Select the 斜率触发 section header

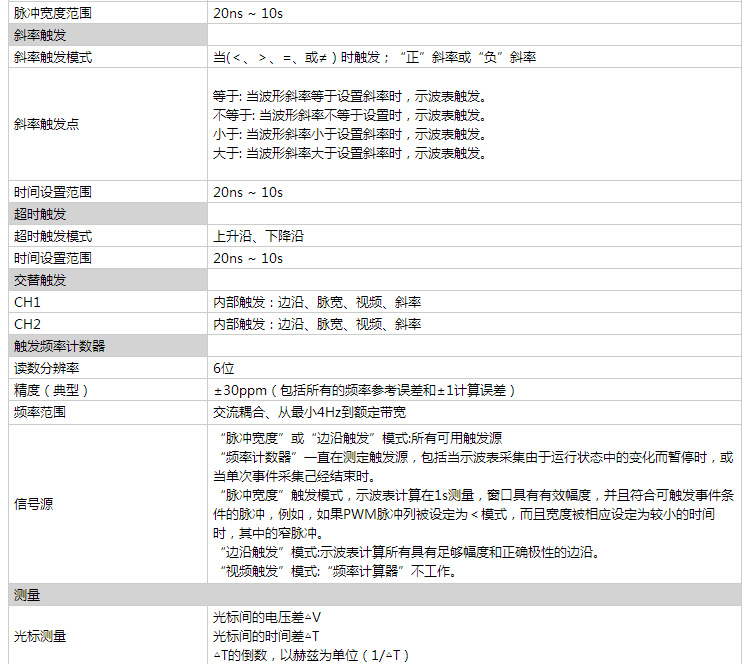40,35
